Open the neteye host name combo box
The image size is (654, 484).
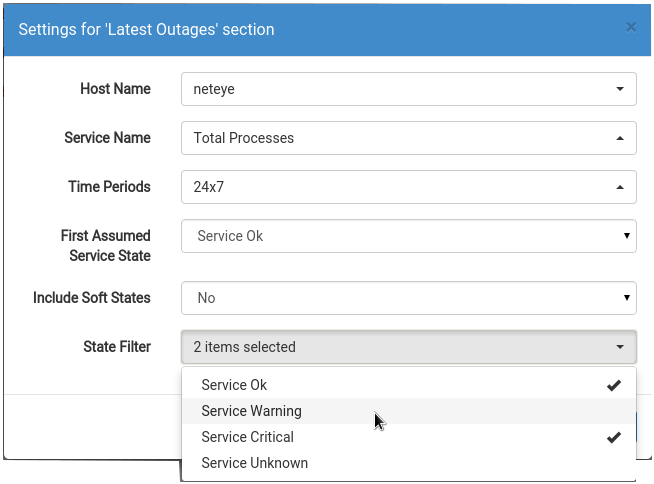[x=409, y=89]
